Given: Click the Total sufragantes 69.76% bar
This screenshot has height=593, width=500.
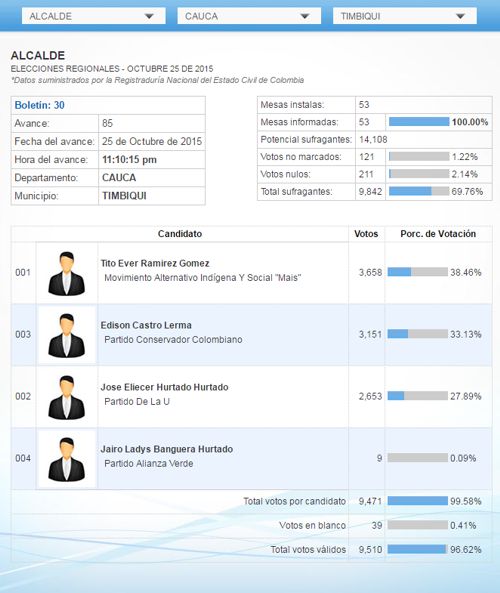Looking at the screenshot, I should pos(419,191).
